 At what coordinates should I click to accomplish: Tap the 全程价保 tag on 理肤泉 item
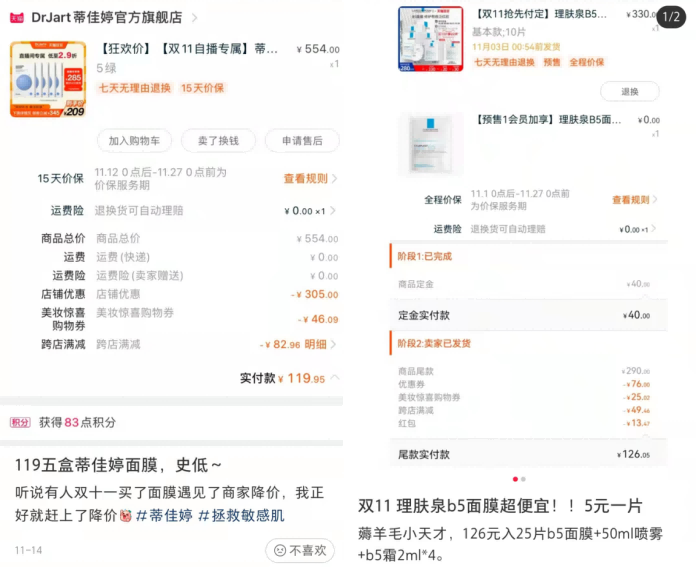click(587, 62)
